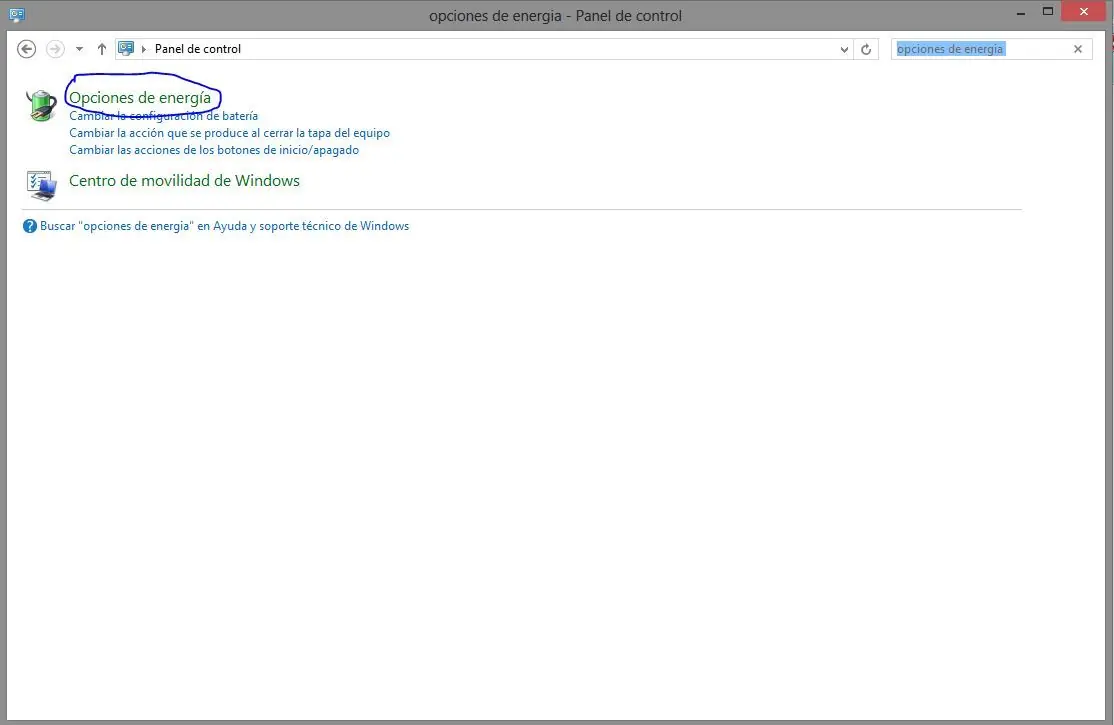
Task: Click the window system icon in title bar
Action: tap(17, 15)
